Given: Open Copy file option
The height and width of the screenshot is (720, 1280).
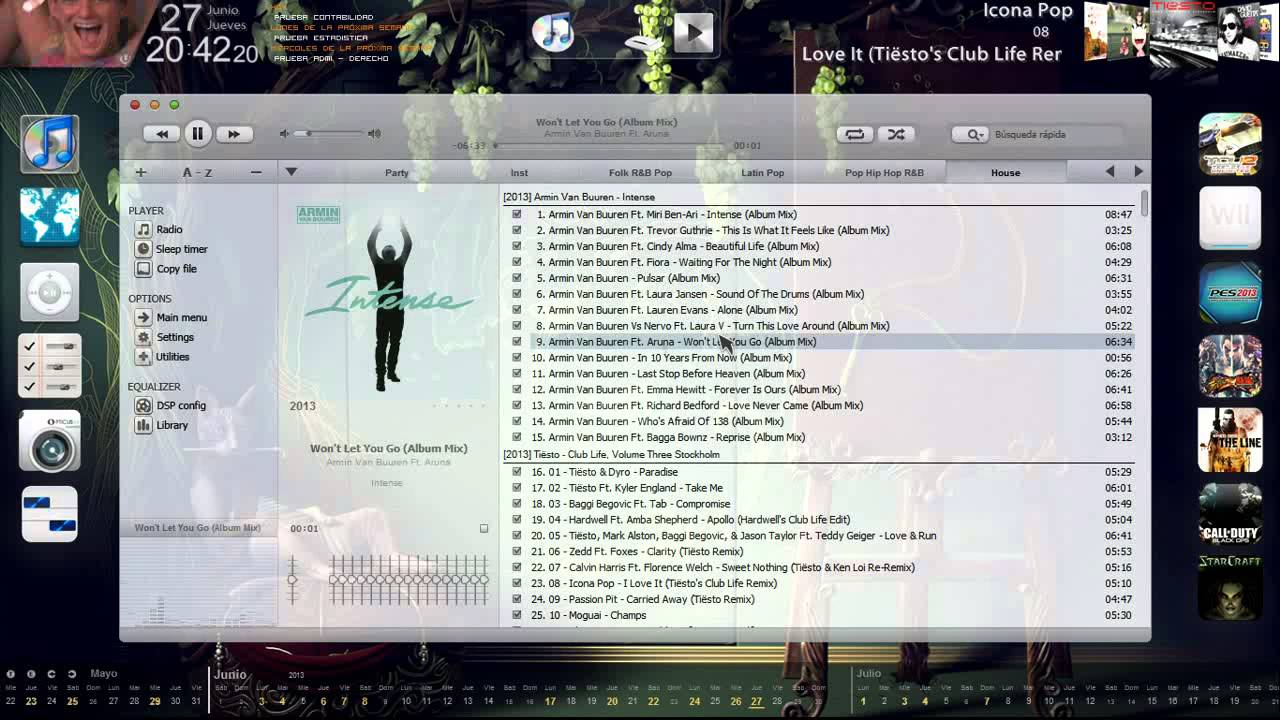Looking at the screenshot, I should [167, 268].
